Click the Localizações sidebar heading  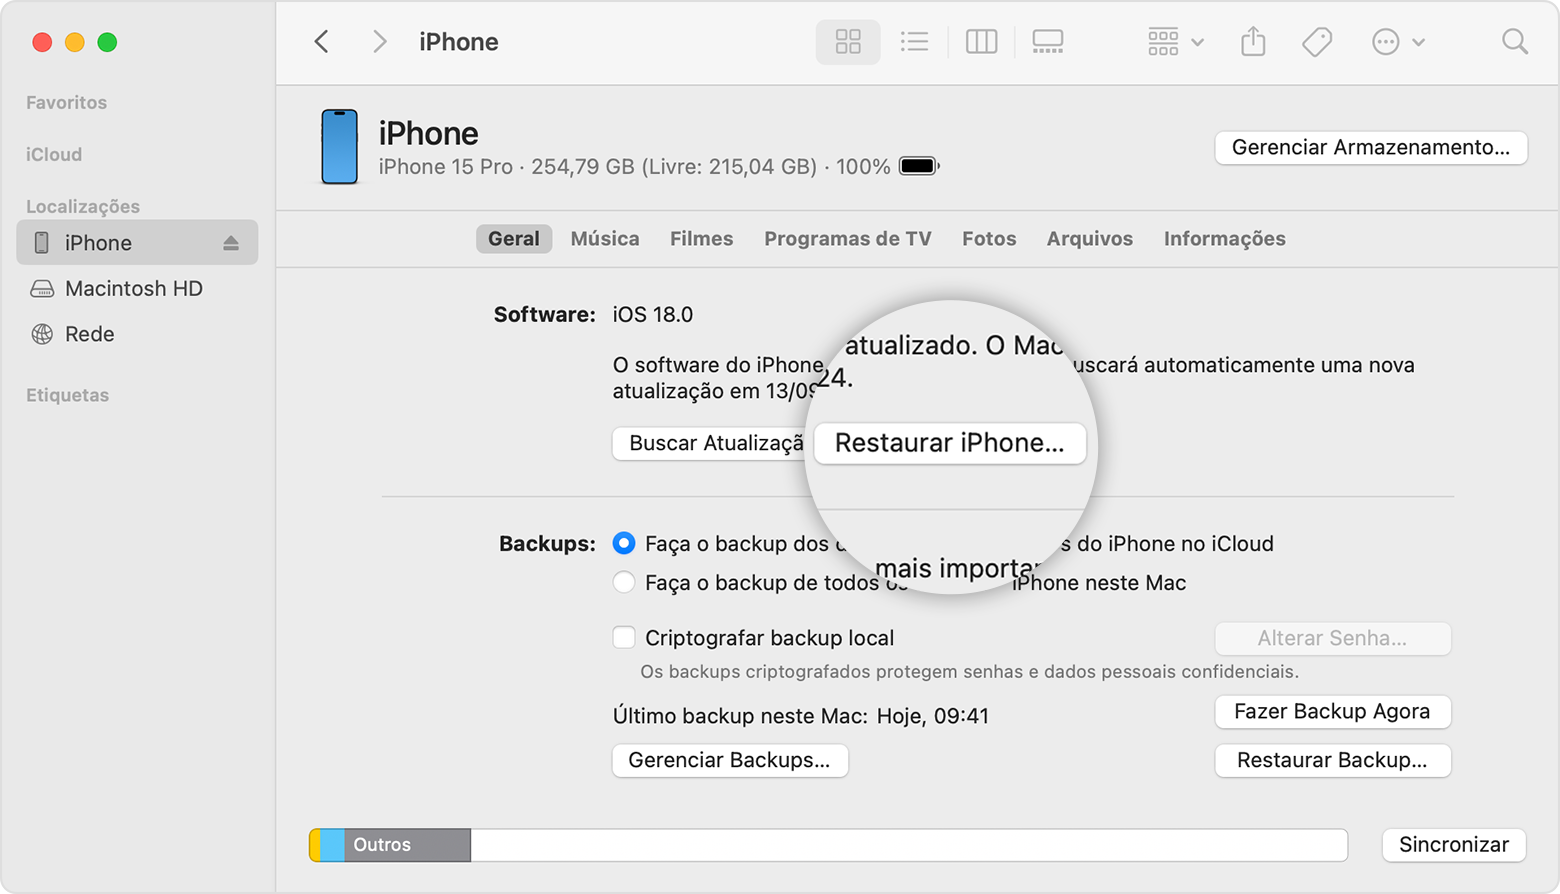83,207
